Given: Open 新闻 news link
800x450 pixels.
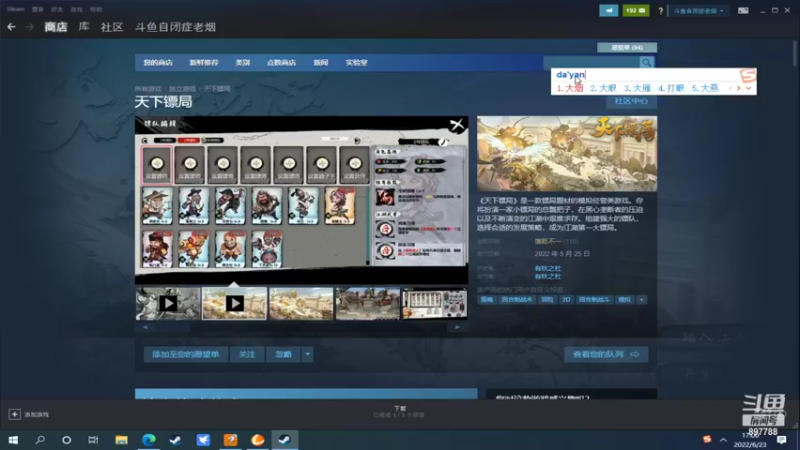Looking at the screenshot, I should 320,63.
